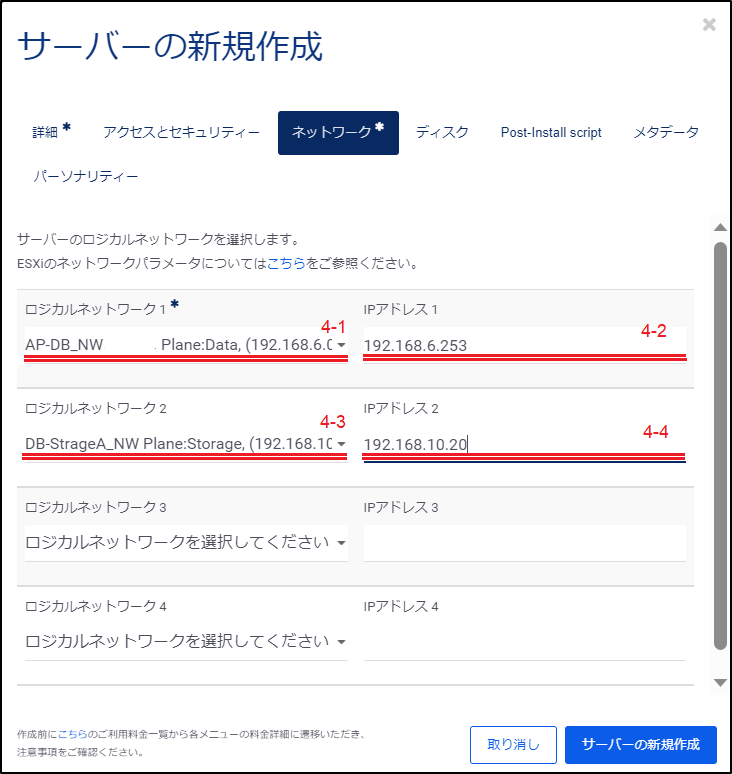Switch to アクセスとセキュリティー tab

(181, 132)
